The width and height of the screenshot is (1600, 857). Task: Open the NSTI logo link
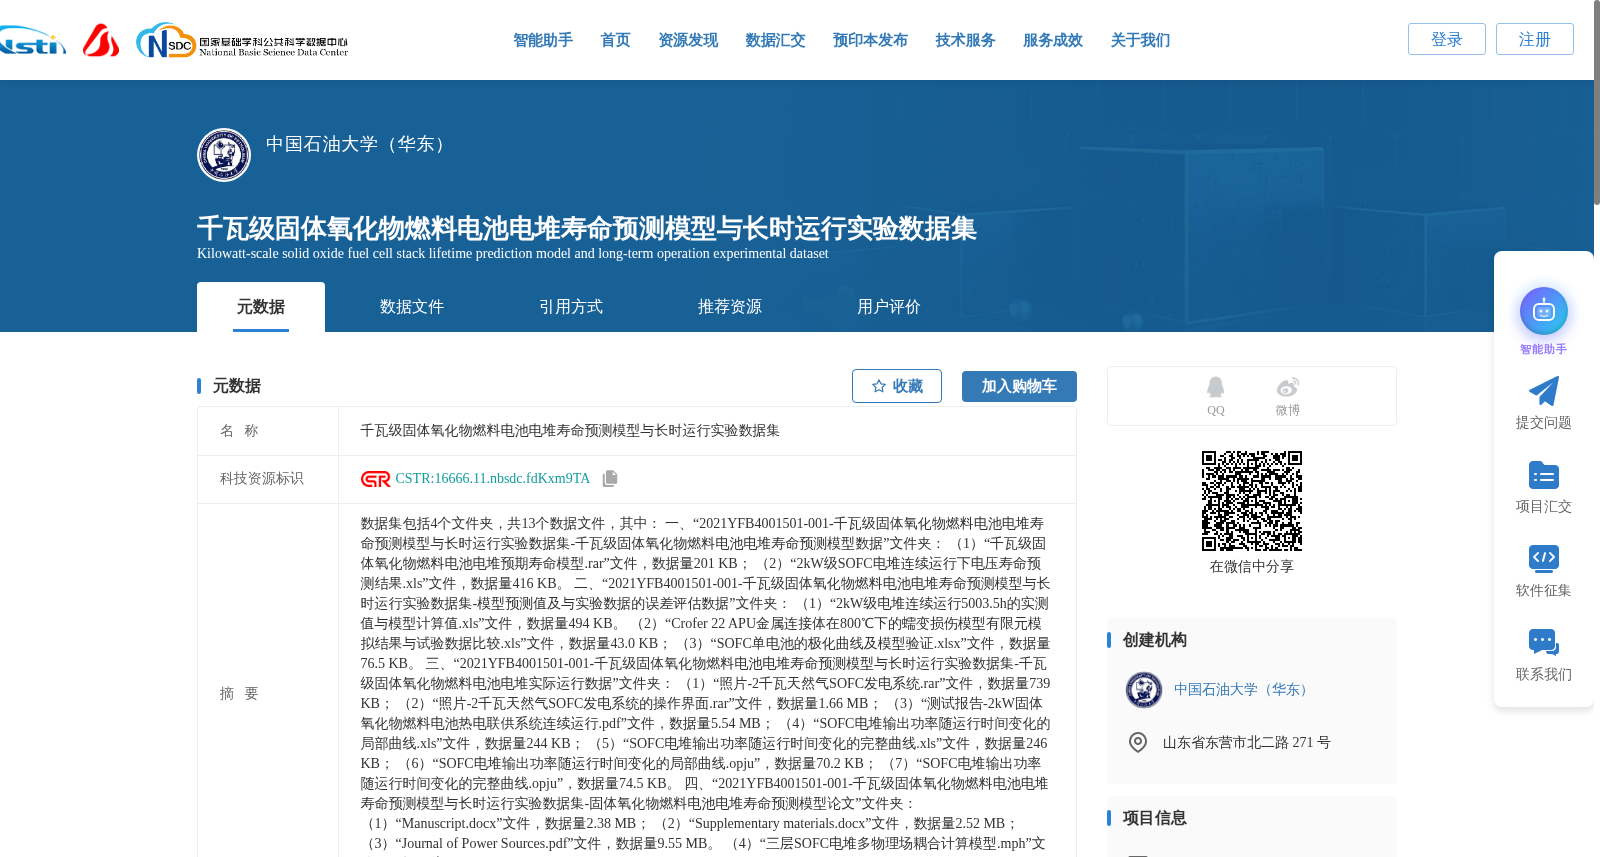coord(33,41)
